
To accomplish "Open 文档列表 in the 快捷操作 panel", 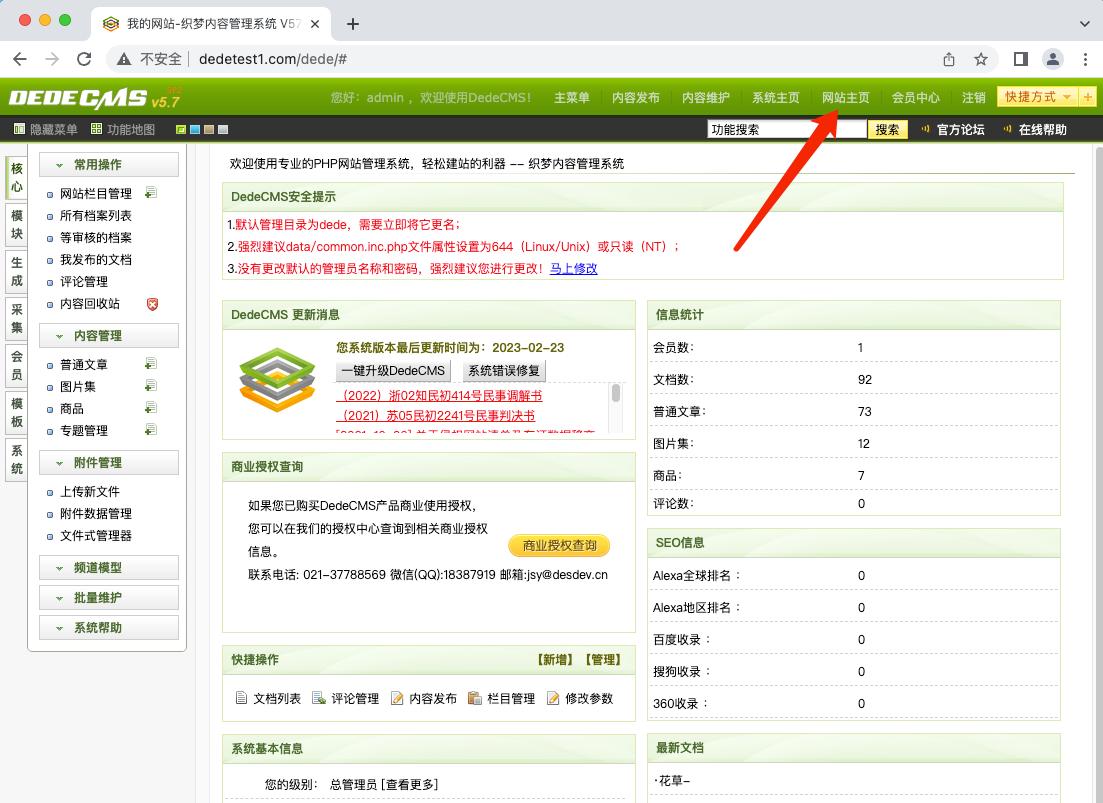I will (x=268, y=698).
